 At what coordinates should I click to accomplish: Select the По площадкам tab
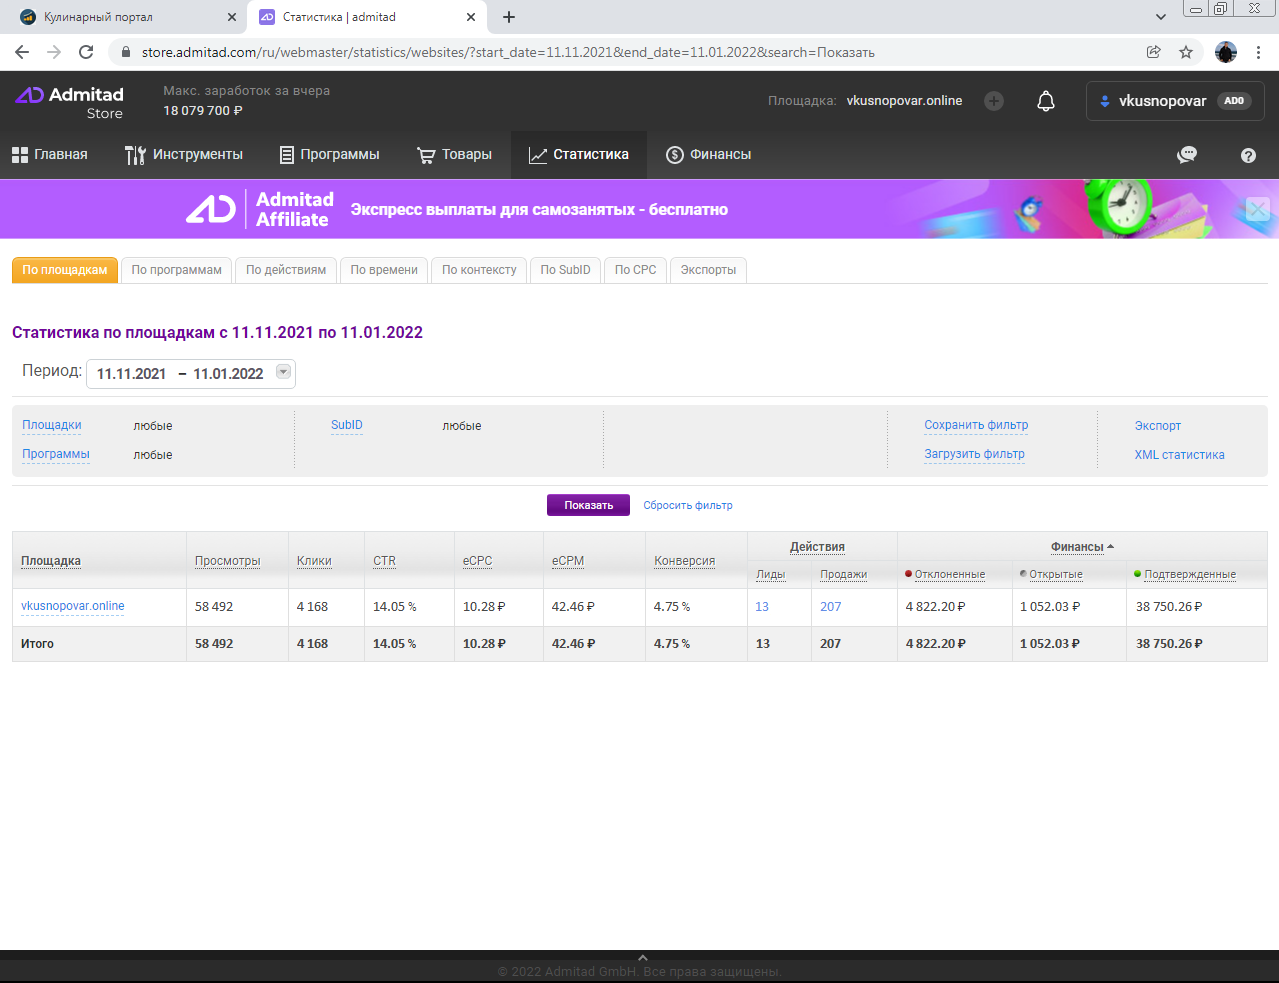[x=65, y=270]
